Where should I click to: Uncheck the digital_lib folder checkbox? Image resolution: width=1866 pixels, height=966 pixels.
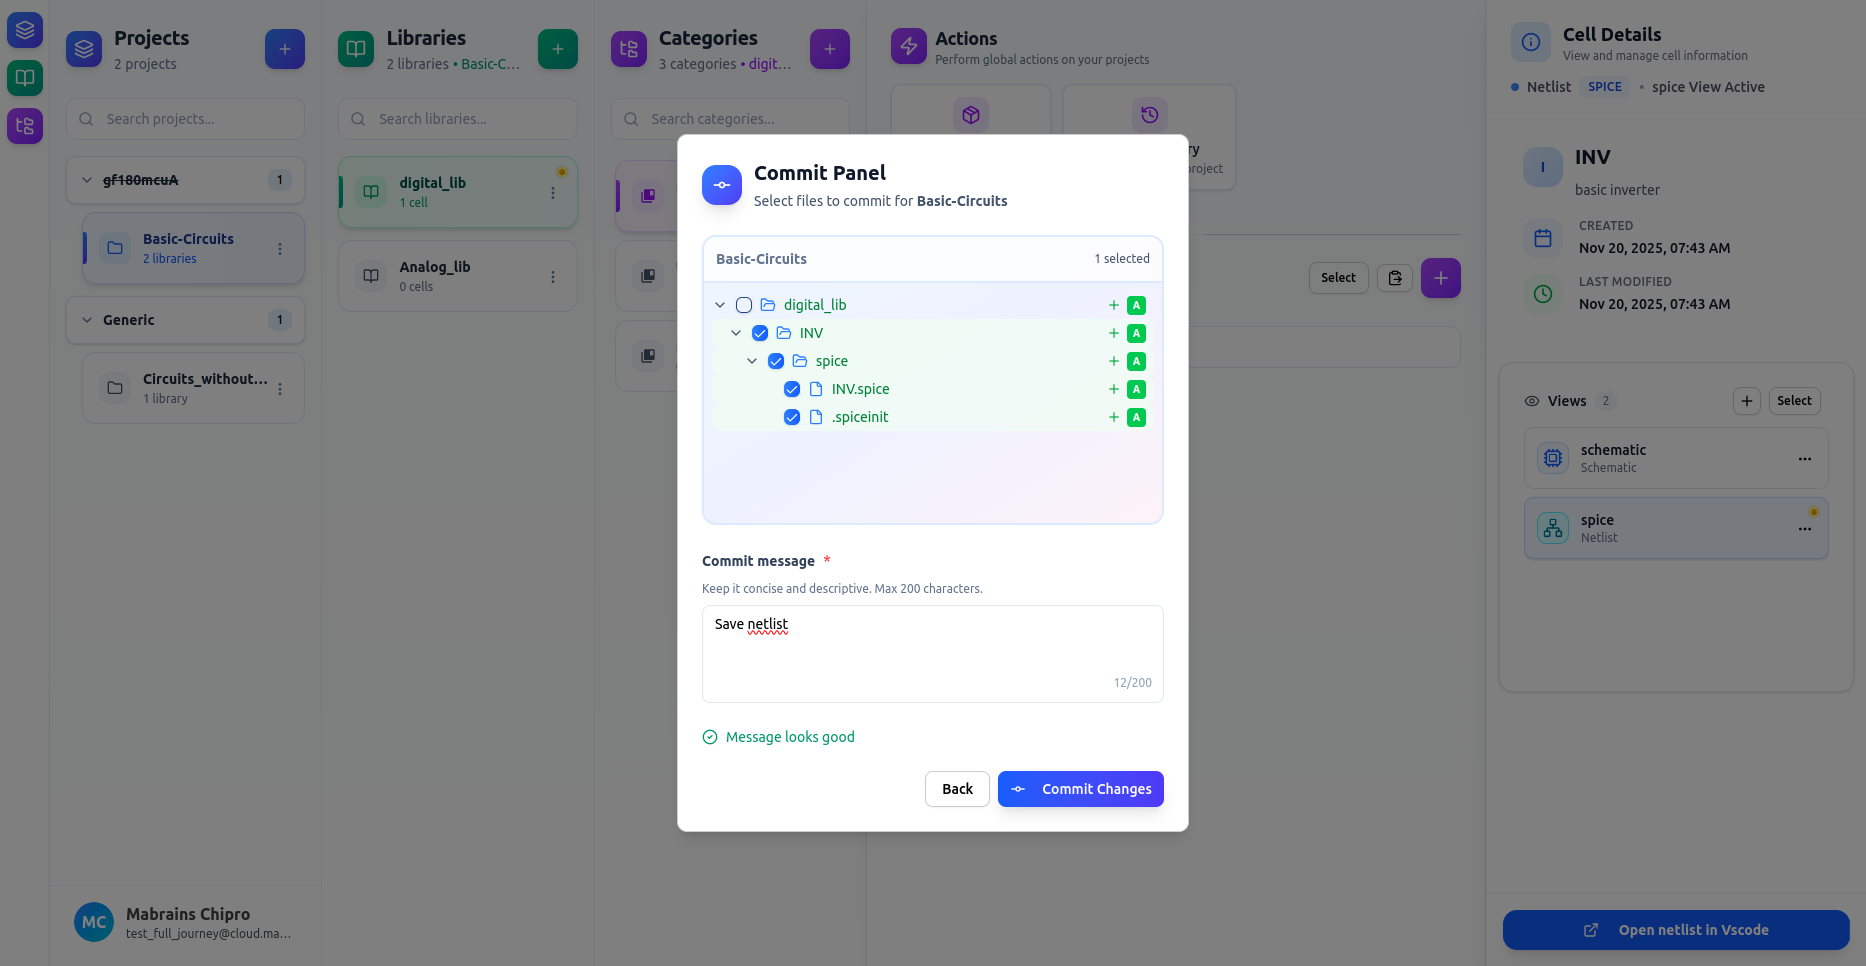[x=743, y=304]
